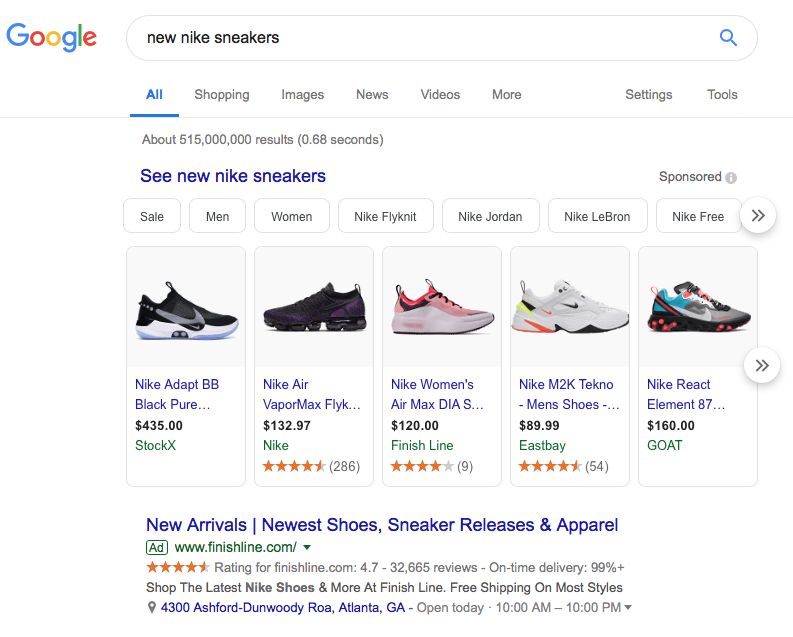
Task: Click the Finish Line seller name
Action: pyautogui.click(x=422, y=445)
